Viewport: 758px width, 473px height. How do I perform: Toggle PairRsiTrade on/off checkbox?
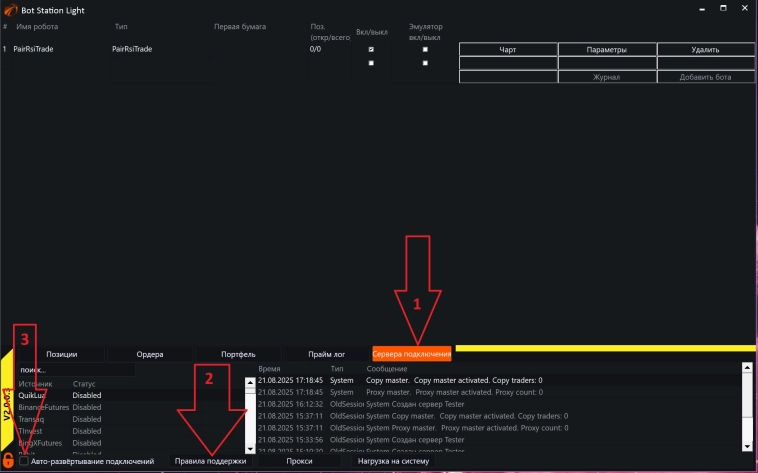tap(372, 49)
